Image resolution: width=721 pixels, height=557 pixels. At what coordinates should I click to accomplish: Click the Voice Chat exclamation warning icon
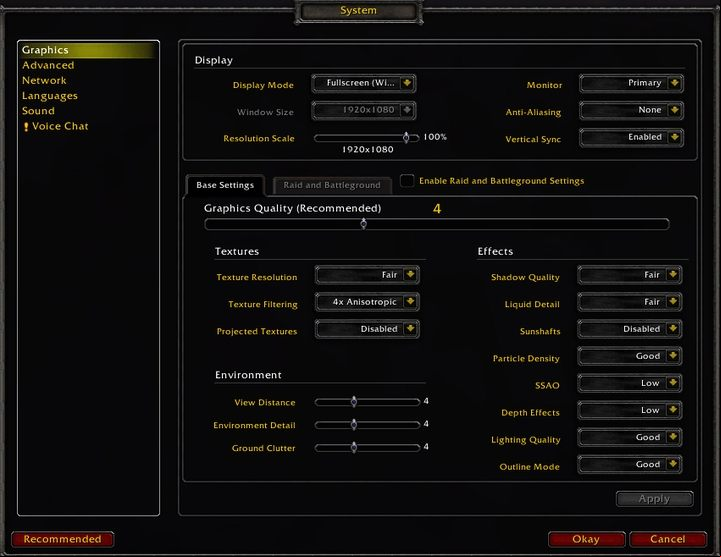click(x=26, y=126)
